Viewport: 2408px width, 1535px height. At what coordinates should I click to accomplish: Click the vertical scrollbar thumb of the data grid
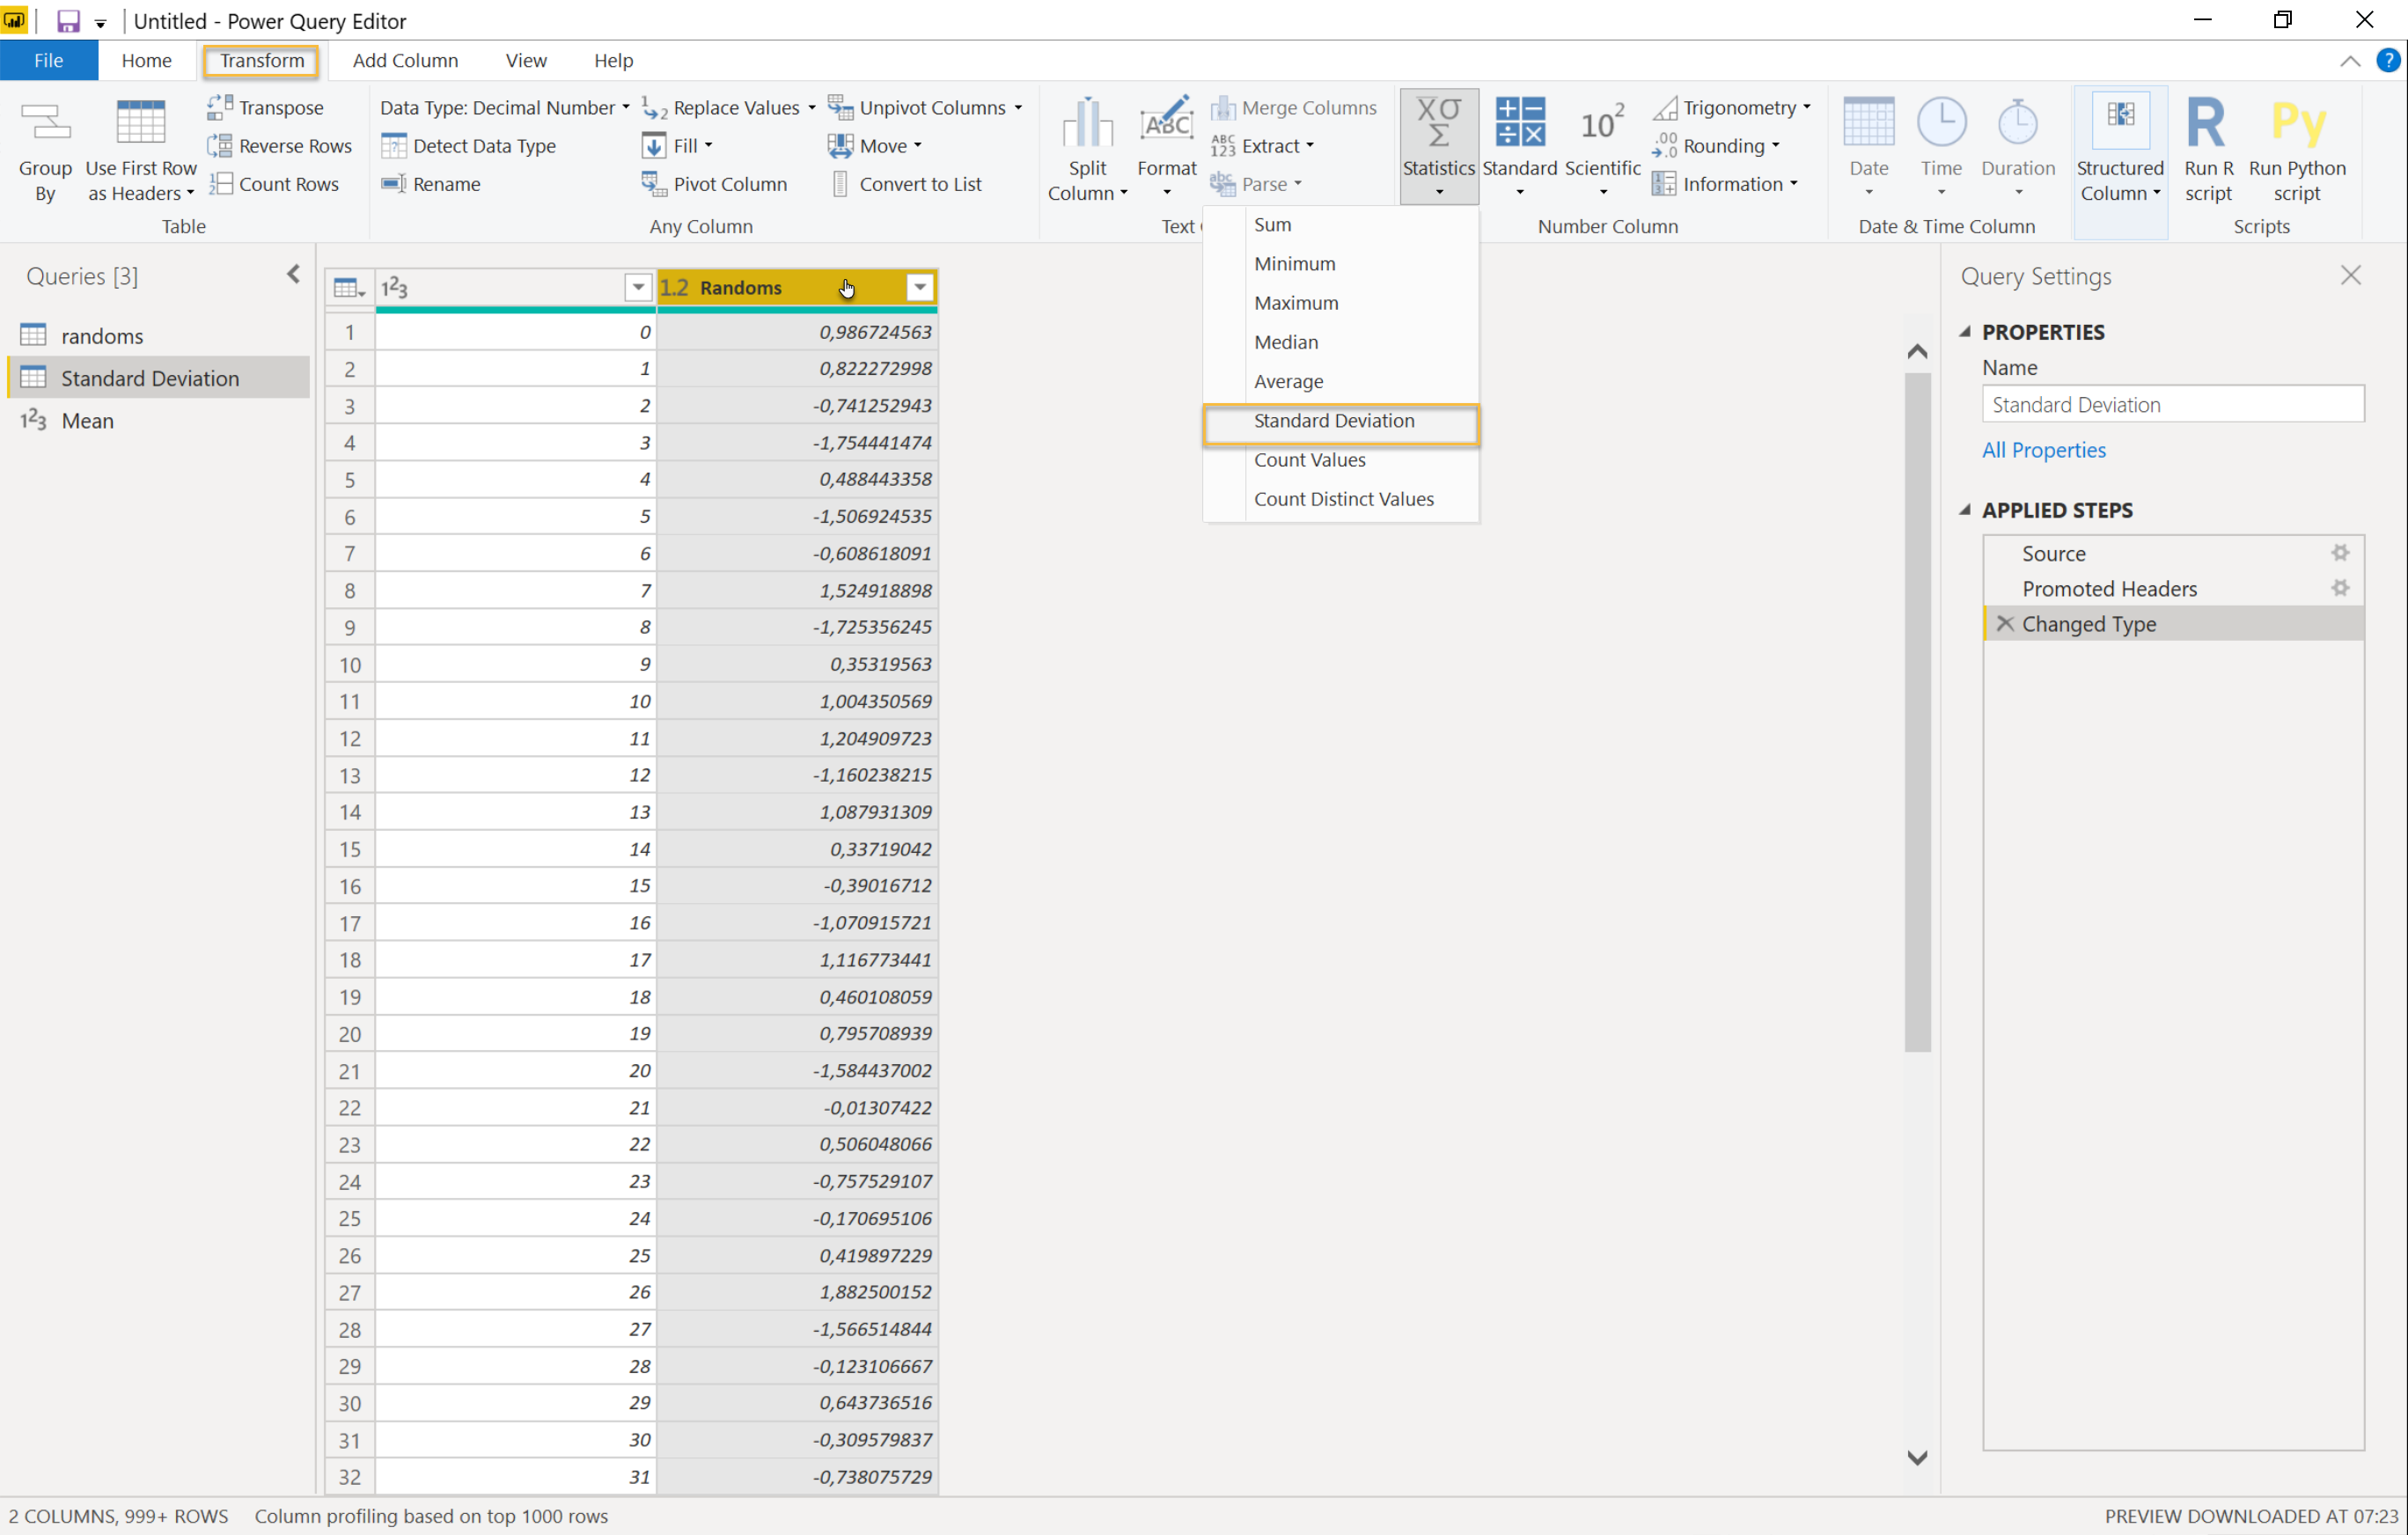coord(1916,712)
